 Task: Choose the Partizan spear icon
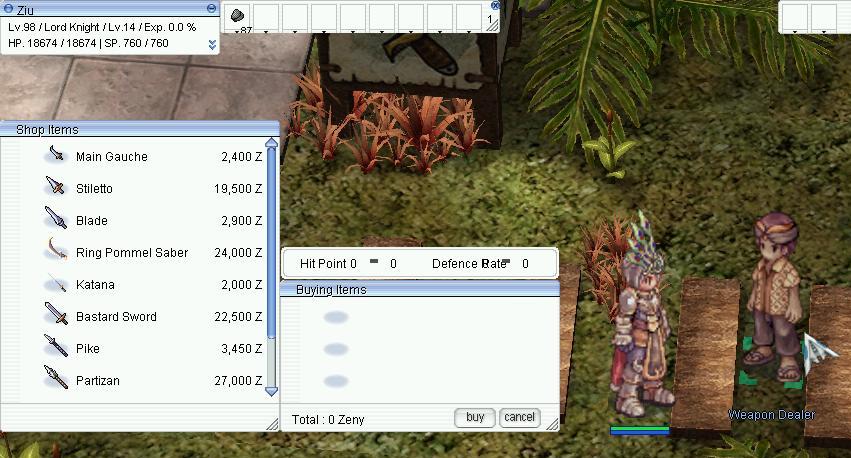click(x=56, y=378)
